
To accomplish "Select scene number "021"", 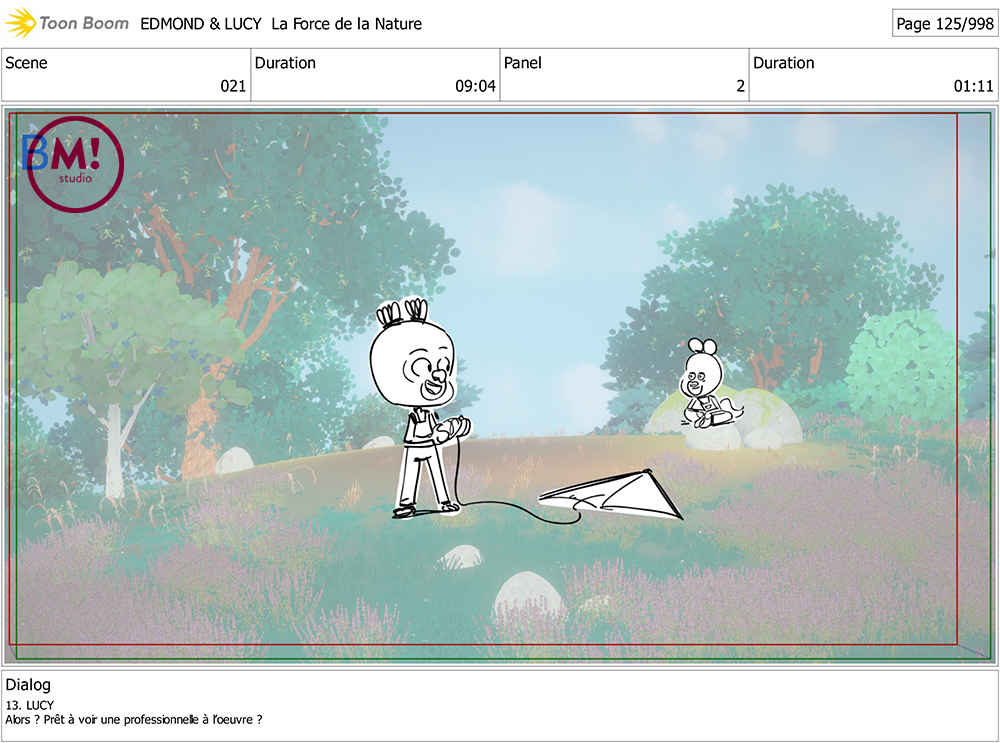I will [x=233, y=86].
